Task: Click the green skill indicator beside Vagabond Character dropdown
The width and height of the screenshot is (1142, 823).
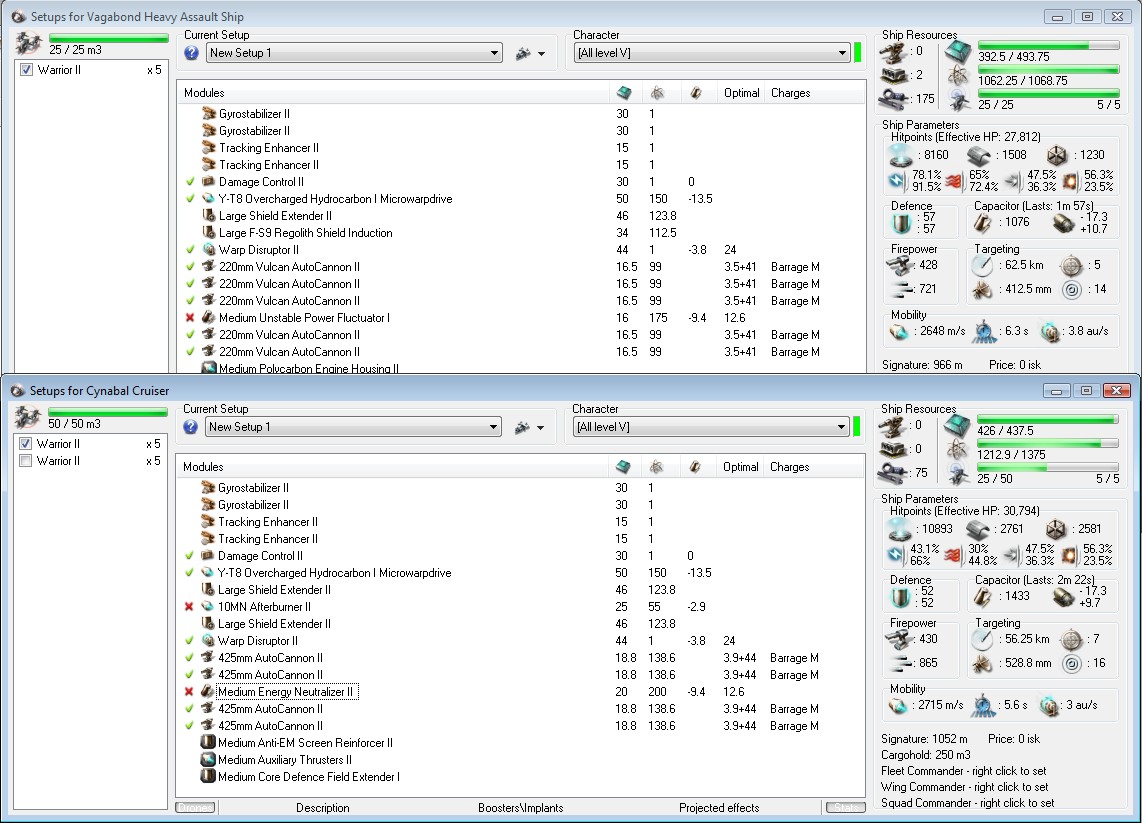Action: (x=858, y=53)
